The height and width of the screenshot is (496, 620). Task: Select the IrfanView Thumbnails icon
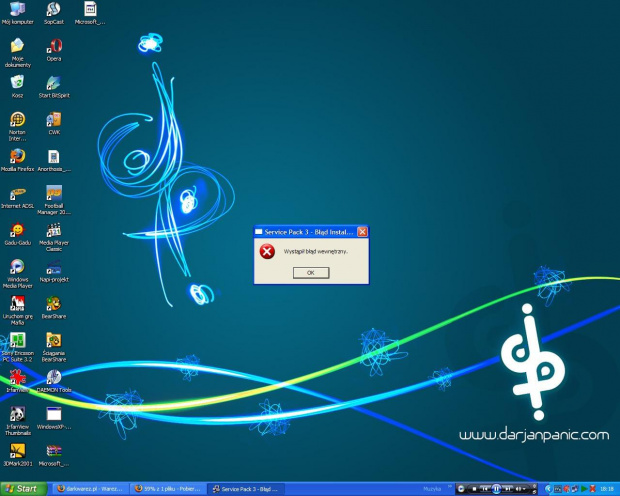coord(17,420)
